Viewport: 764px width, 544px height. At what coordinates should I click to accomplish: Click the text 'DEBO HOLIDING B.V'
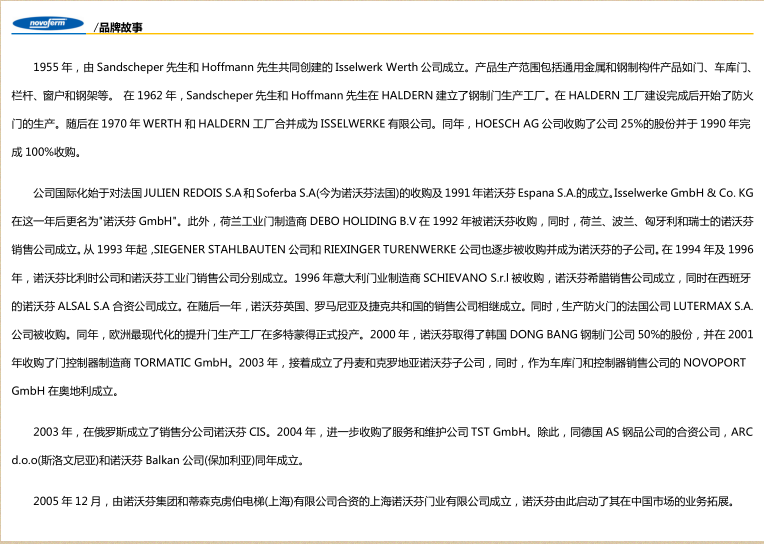363,221
